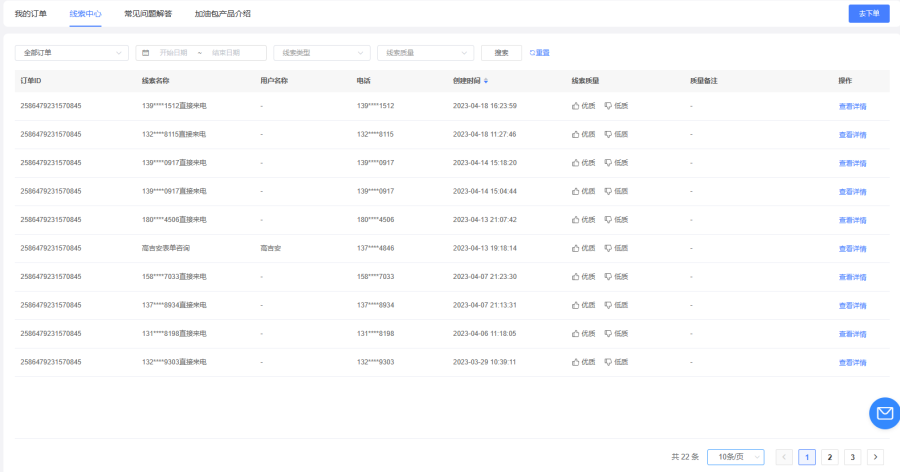This screenshot has width=900, height=472.
Task: Open 查看详情 for 139****1512 lead
Action: click(852, 106)
